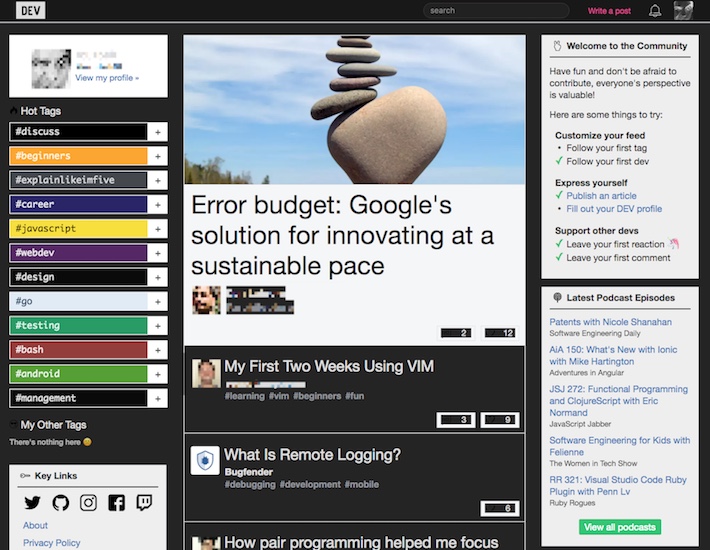
Task: Click author avatar of VIM post
Action: click(x=206, y=373)
